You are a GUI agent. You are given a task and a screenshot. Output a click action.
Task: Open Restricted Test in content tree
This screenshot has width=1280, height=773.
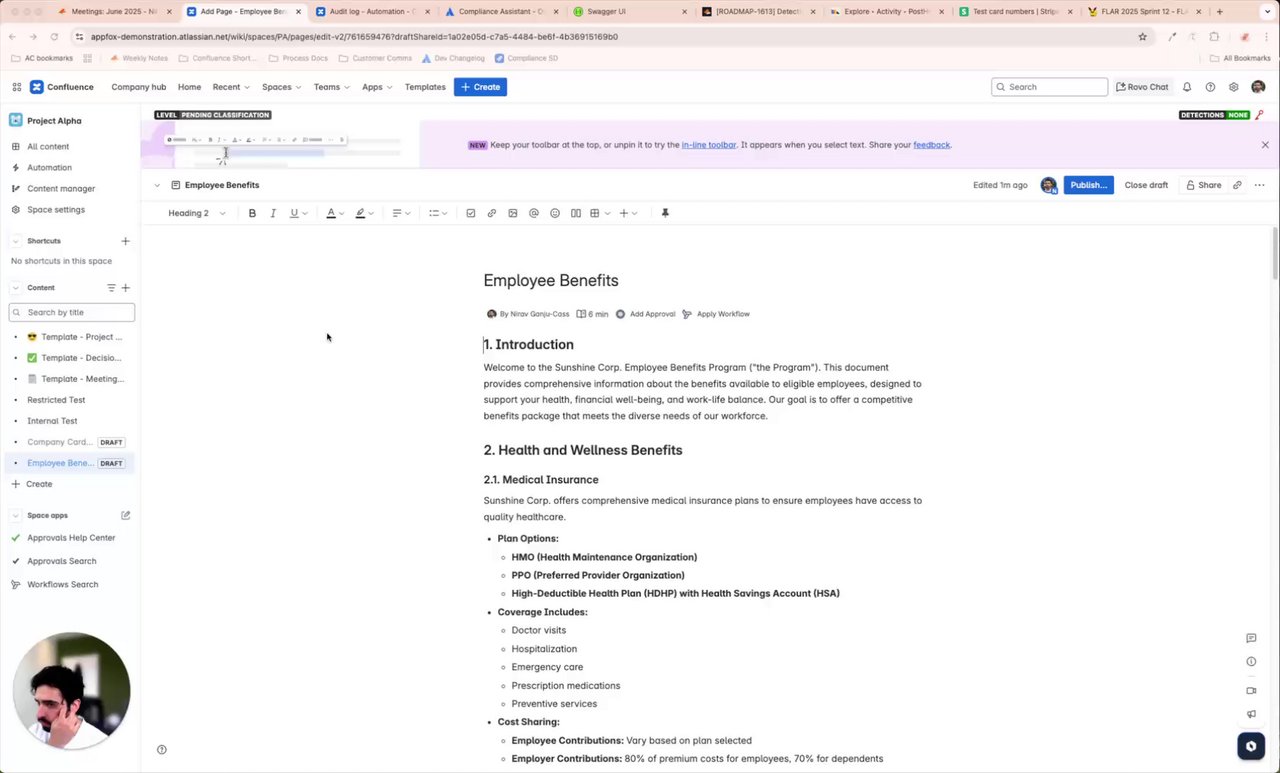pyautogui.click(x=56, y=400)
